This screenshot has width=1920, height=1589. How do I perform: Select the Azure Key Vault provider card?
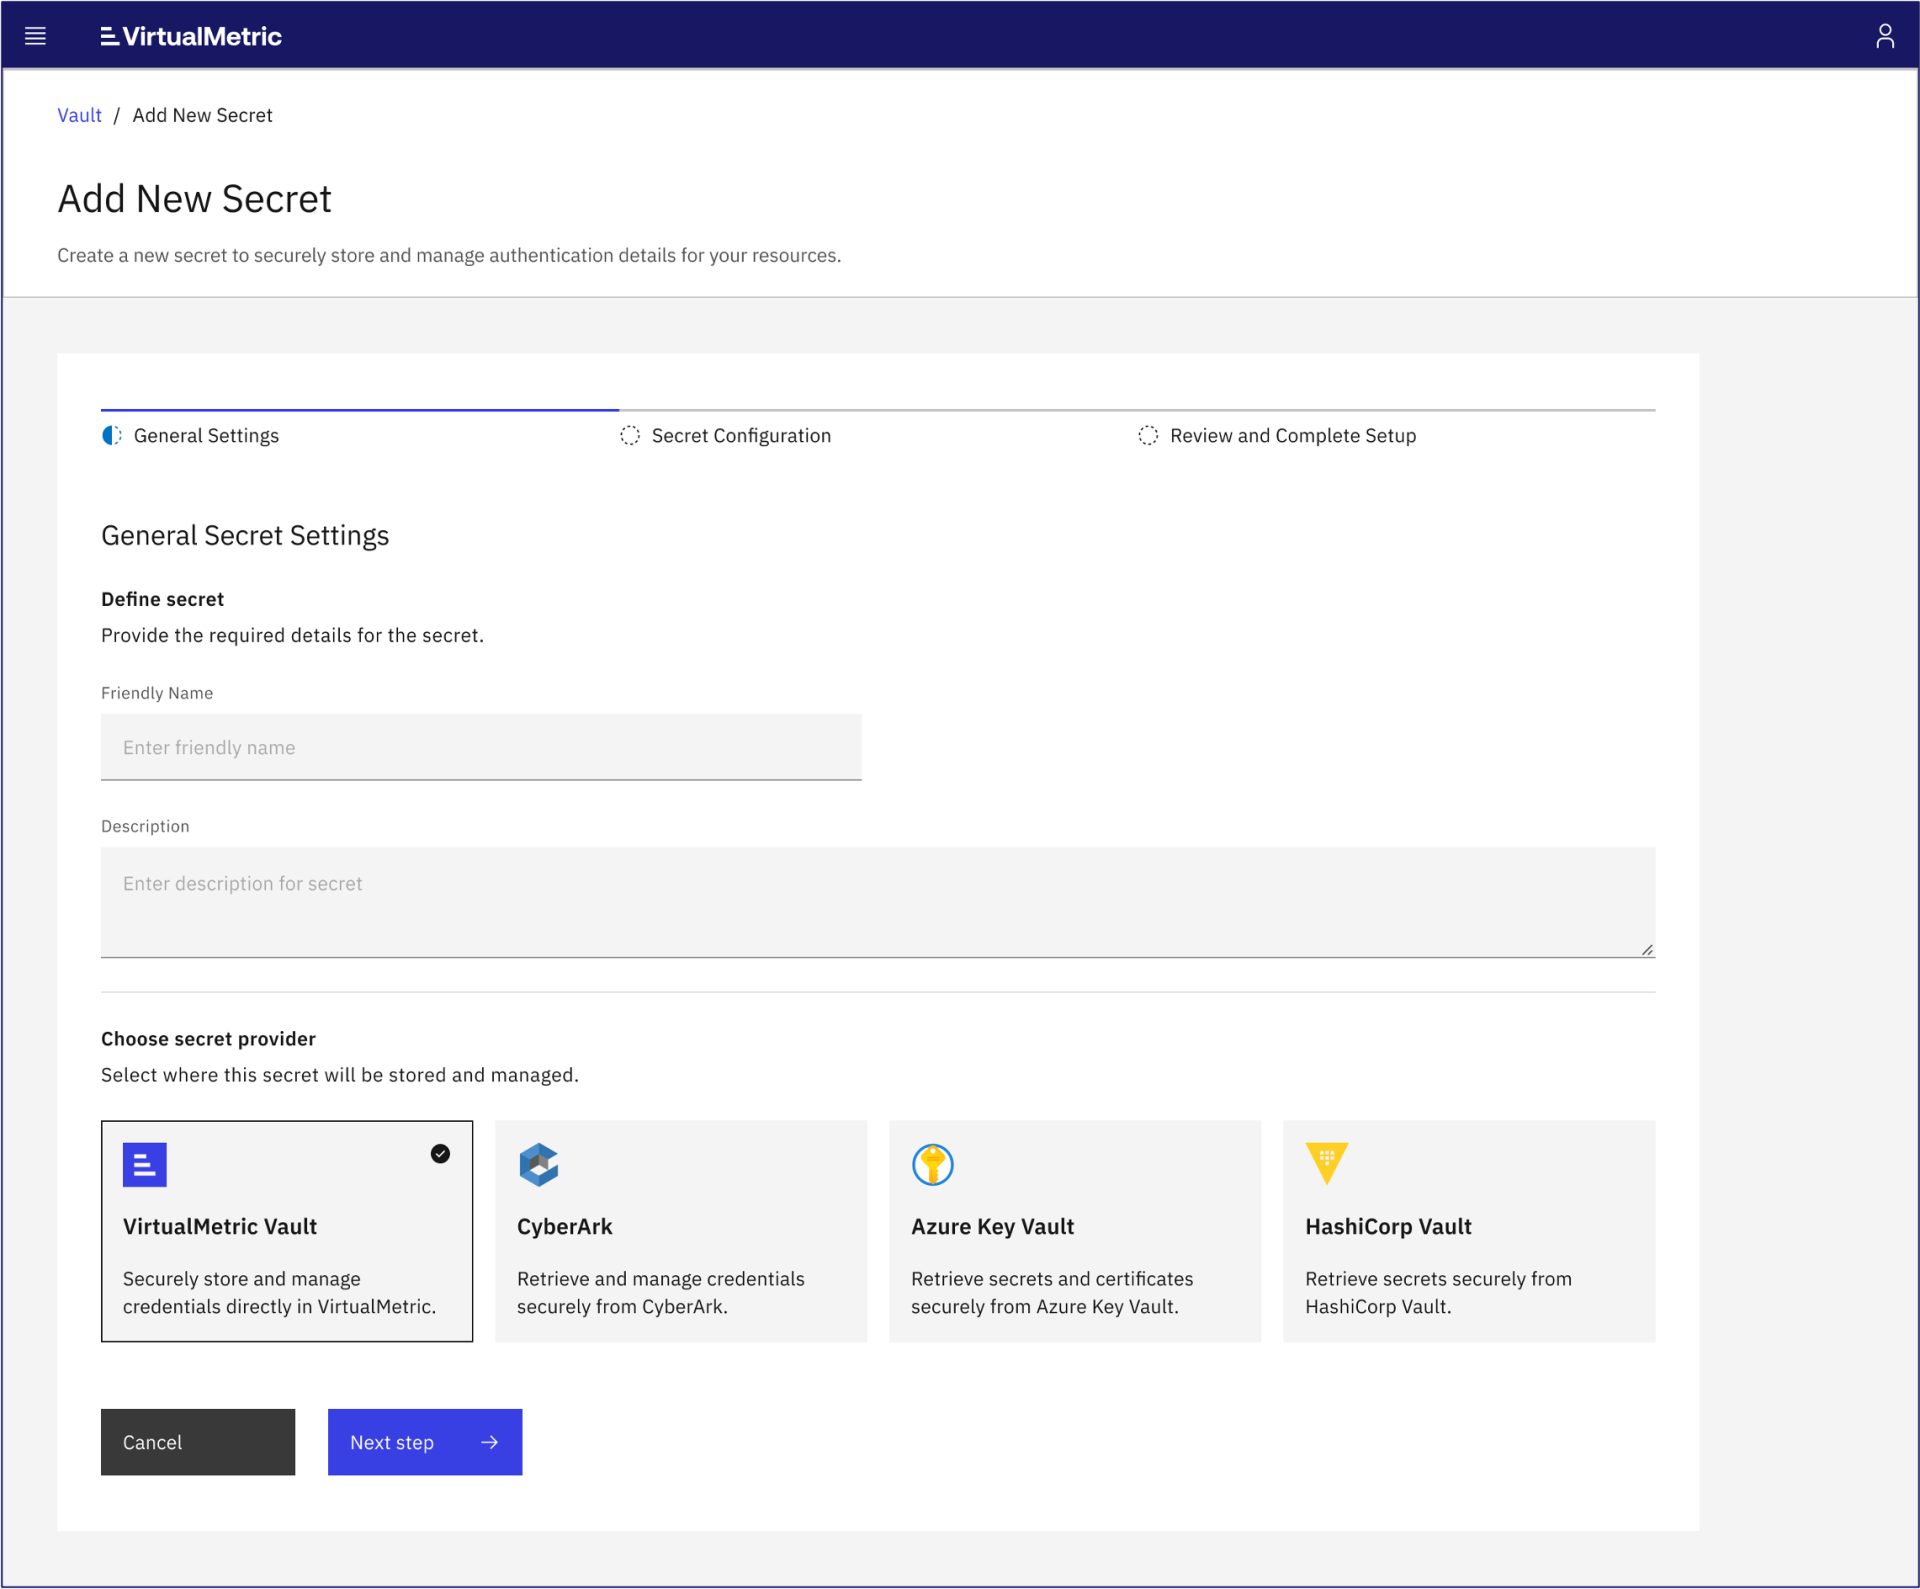pos(1074,1230)
